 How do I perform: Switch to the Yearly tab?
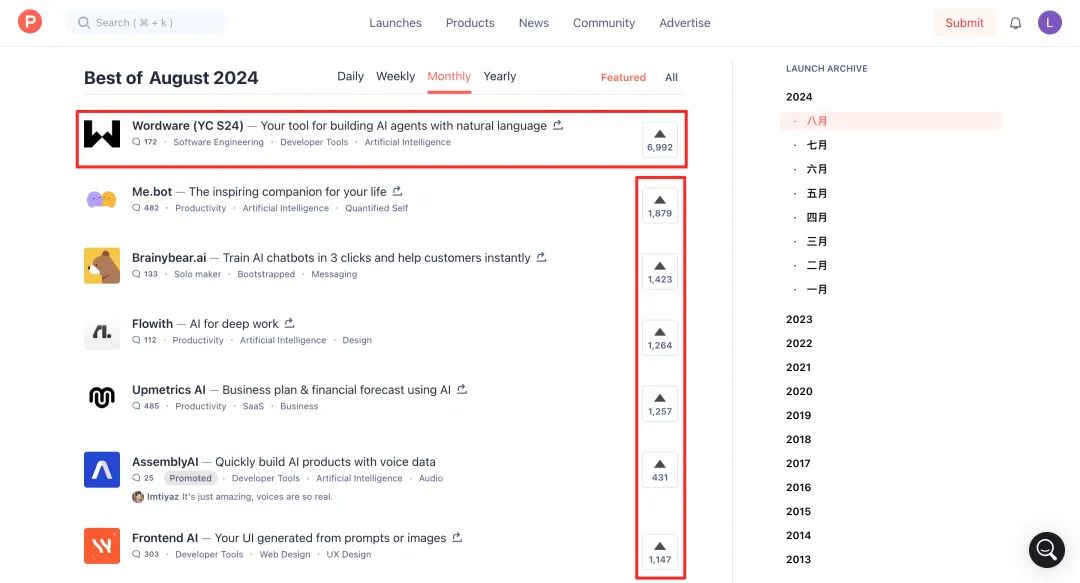(x=499, y=76)
